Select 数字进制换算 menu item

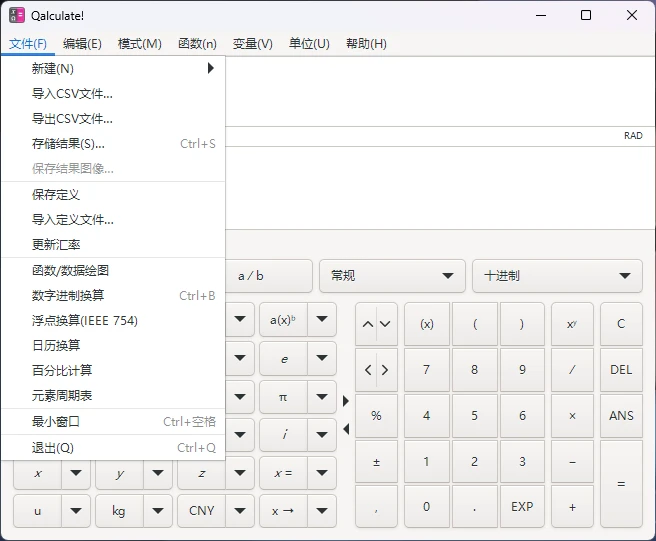pos(113,295)
